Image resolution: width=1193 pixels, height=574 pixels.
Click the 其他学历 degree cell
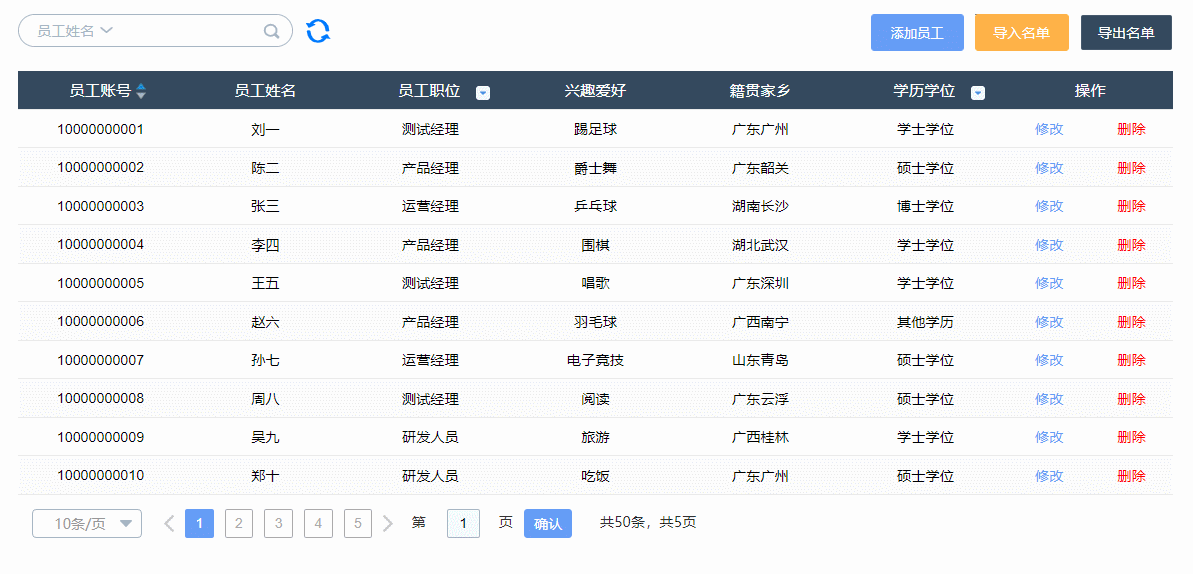coord(925,322)
